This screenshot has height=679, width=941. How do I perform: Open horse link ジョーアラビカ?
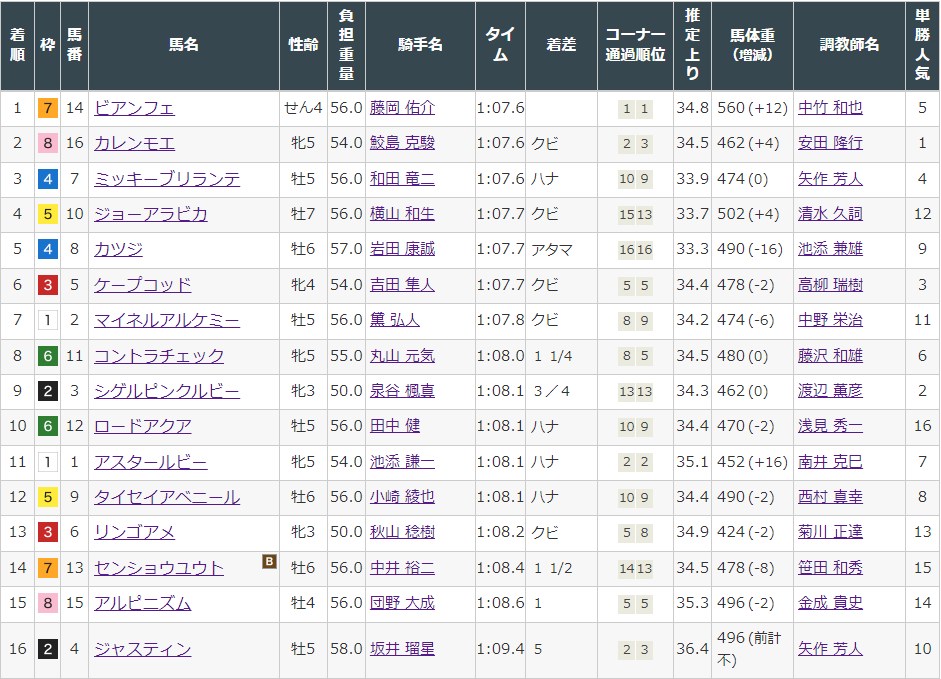(x=151, y=214)
